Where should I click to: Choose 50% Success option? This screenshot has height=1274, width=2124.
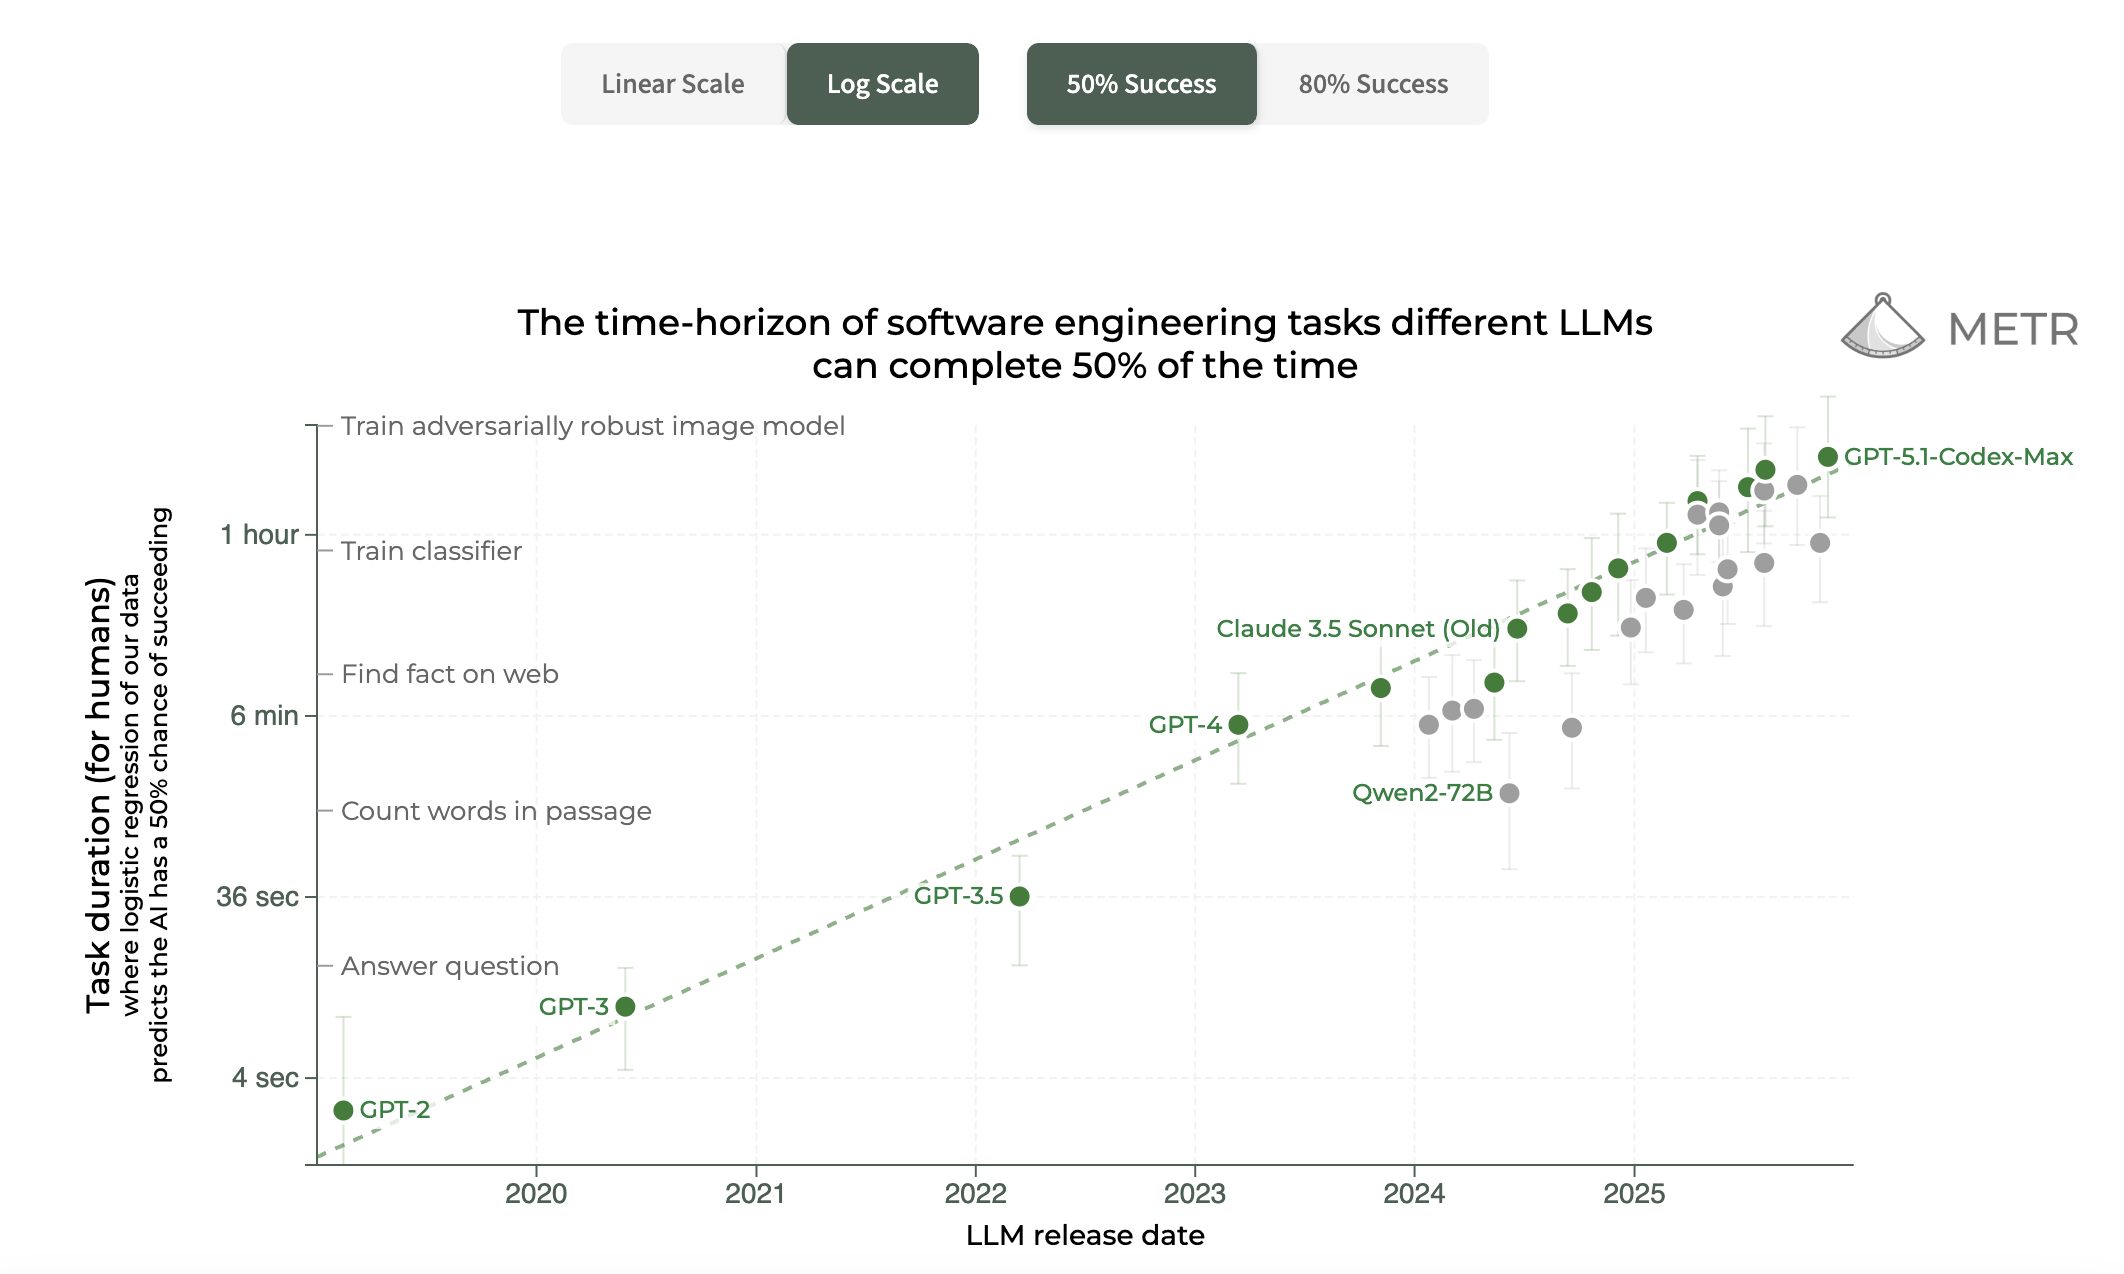[x=1141, y=84]
